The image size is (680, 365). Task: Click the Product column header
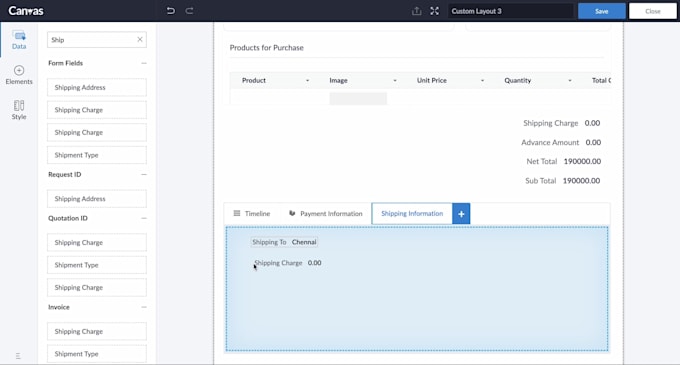[254, 81]
